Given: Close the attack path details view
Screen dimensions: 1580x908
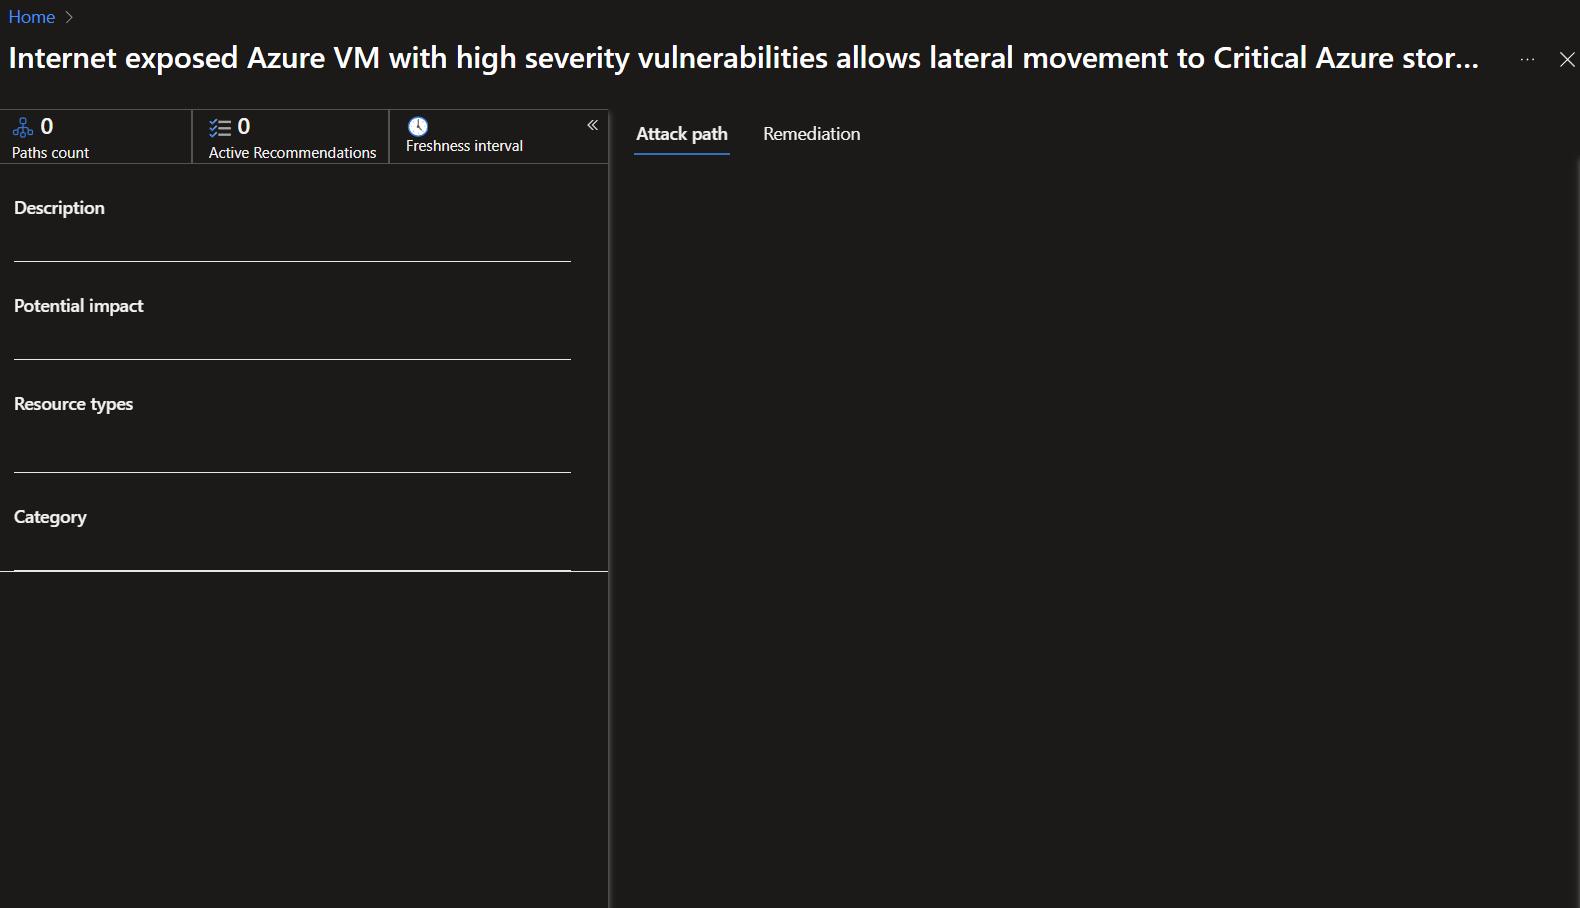Looking at the screenshot, I should point(1566,60).
